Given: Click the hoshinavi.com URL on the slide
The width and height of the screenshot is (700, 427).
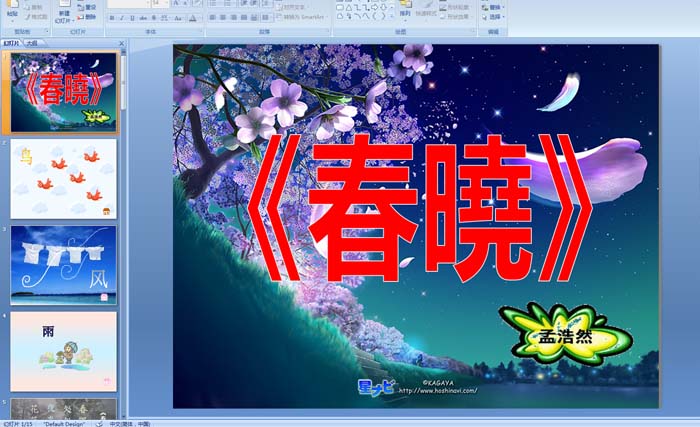Looking at the screenshot, I should 438,390.
